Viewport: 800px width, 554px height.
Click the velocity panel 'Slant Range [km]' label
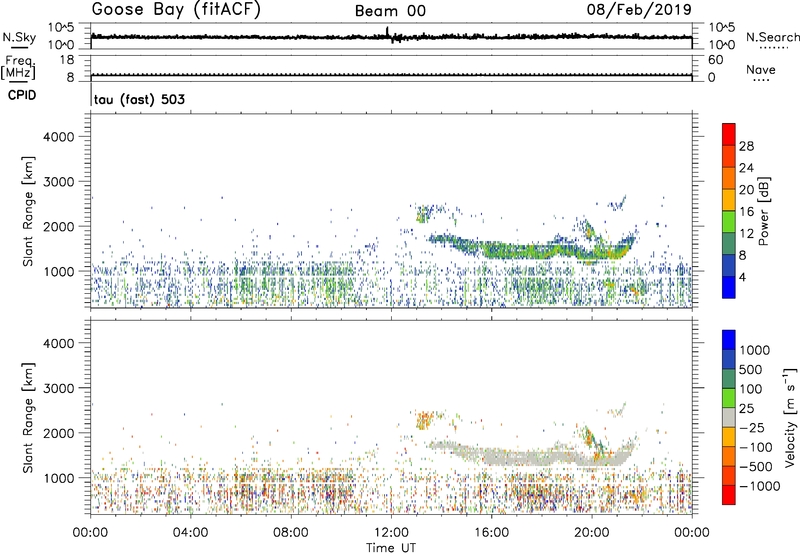(x=28, y=418)
